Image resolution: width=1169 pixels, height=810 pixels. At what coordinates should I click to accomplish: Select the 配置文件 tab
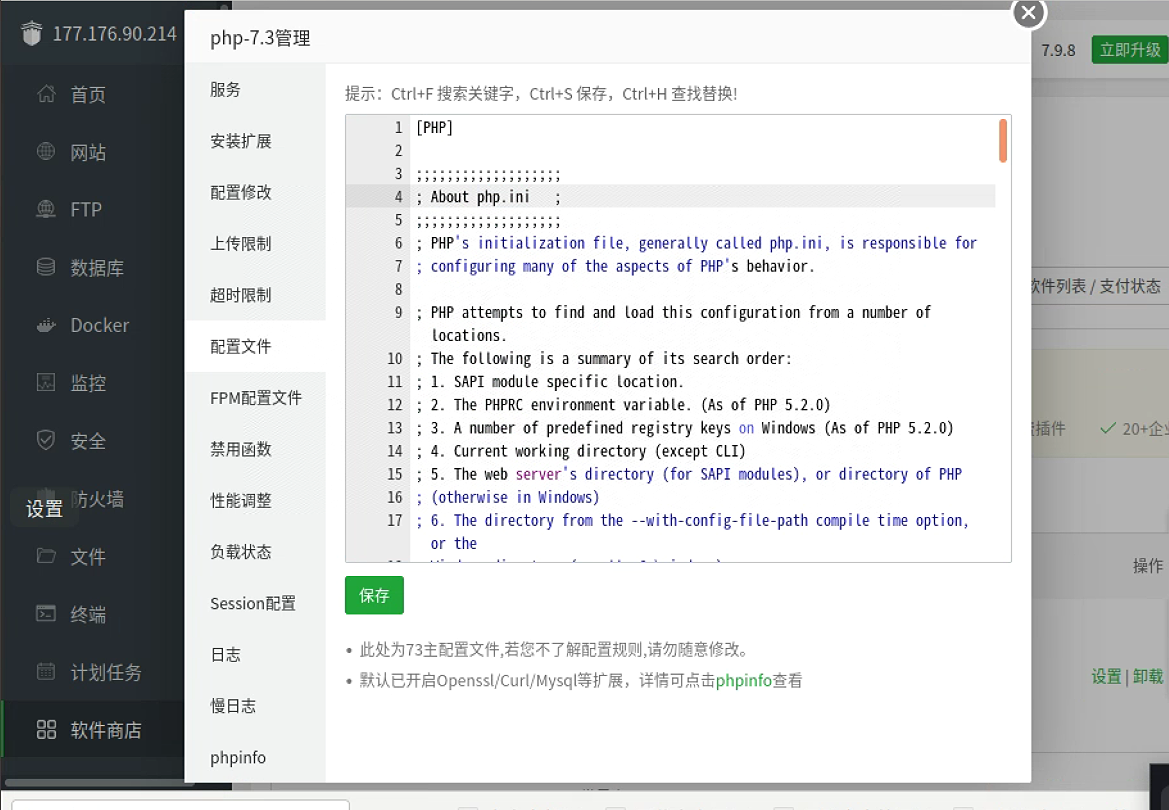(x=255, y=346)
